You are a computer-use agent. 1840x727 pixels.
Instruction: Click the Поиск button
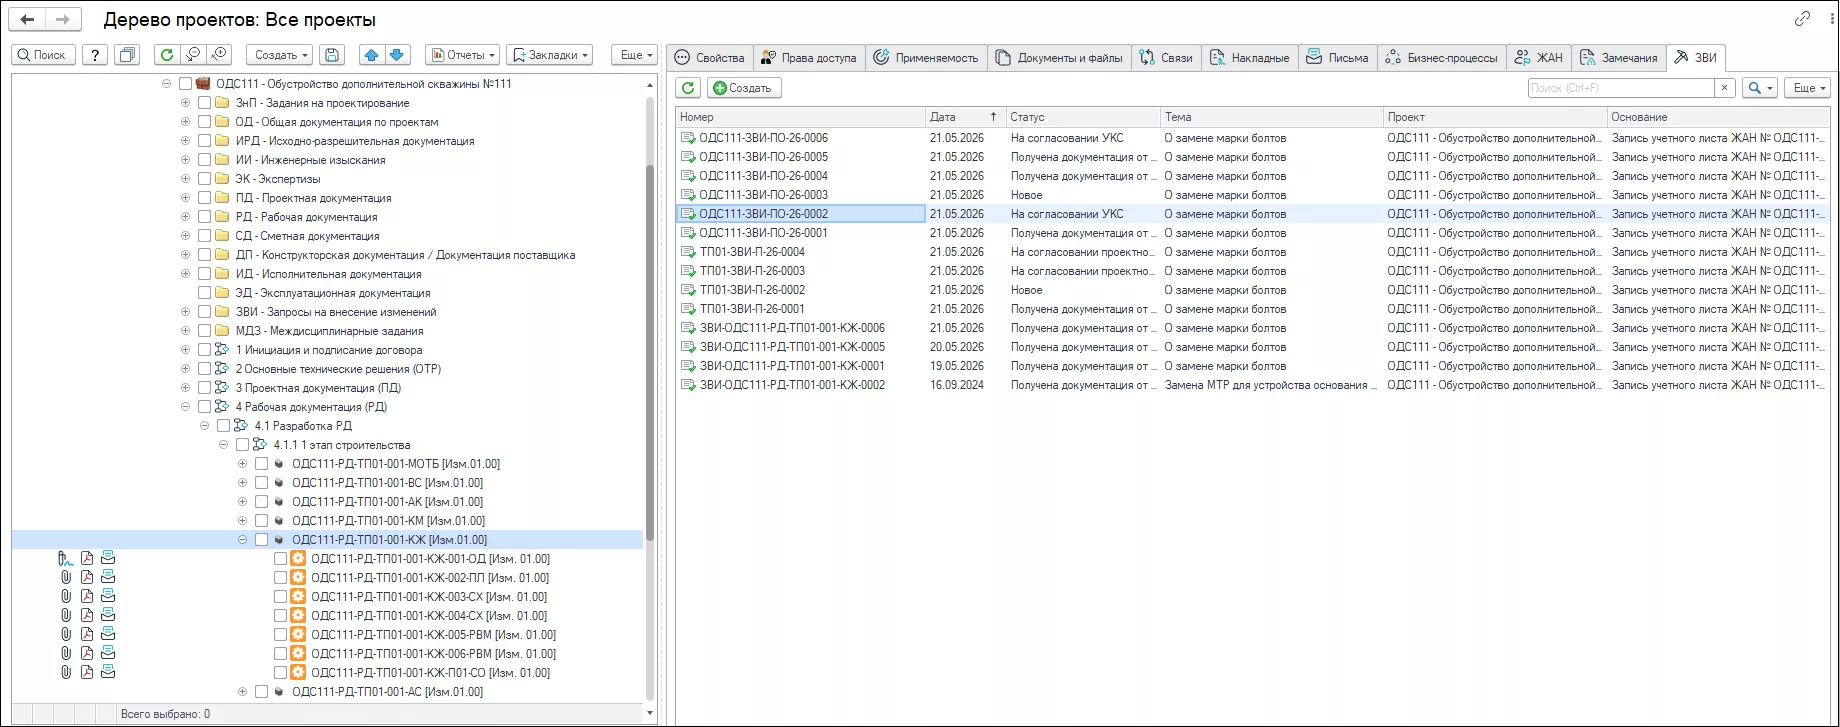point(42,55)
